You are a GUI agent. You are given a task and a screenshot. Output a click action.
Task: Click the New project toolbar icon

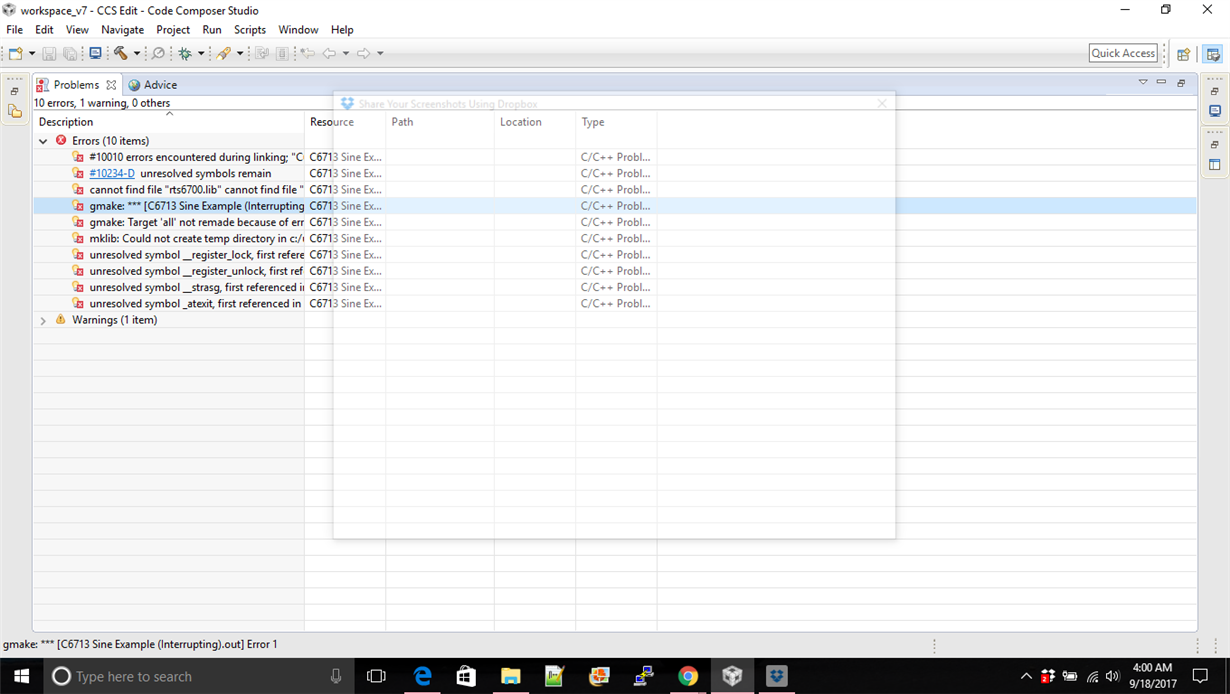tap(15, 53)
